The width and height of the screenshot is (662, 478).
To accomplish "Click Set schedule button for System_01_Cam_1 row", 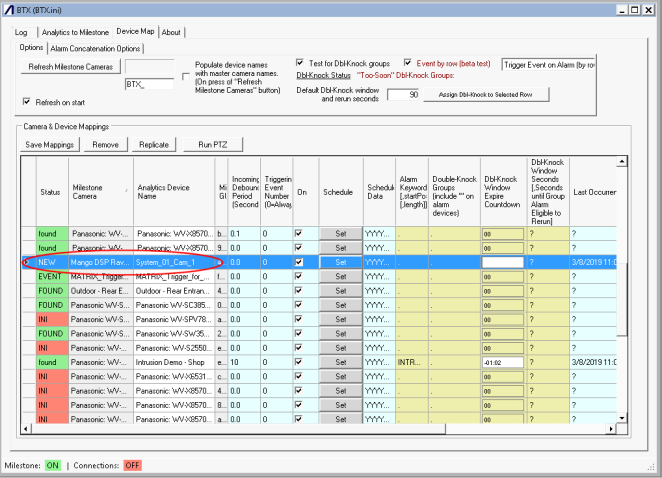I will [341, 262].
